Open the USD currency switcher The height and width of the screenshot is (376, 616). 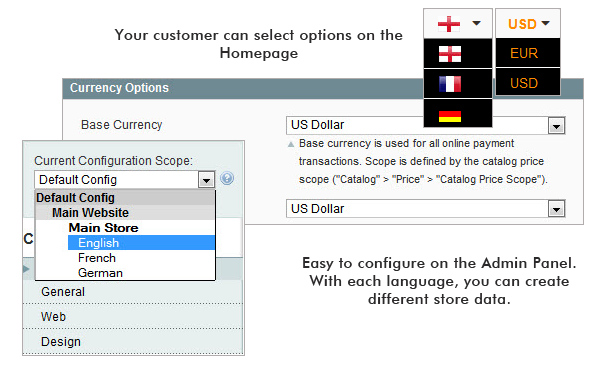tap(528, 24)
